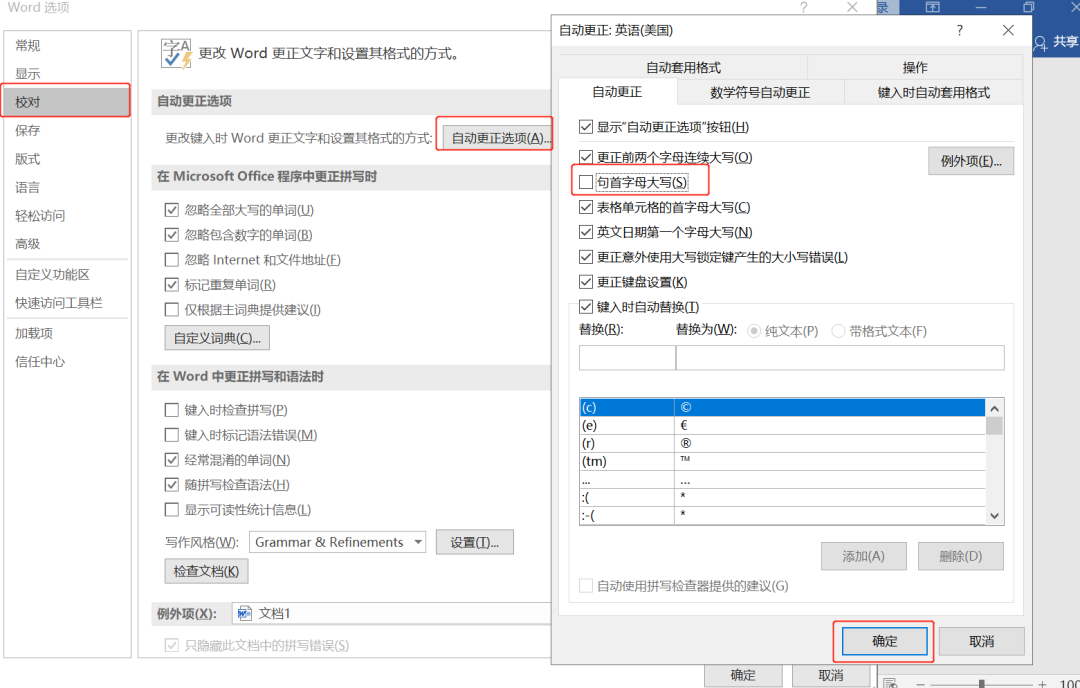Click 设置(T)... button
The image size is (1080, 688).
click(x=475, y=542)
